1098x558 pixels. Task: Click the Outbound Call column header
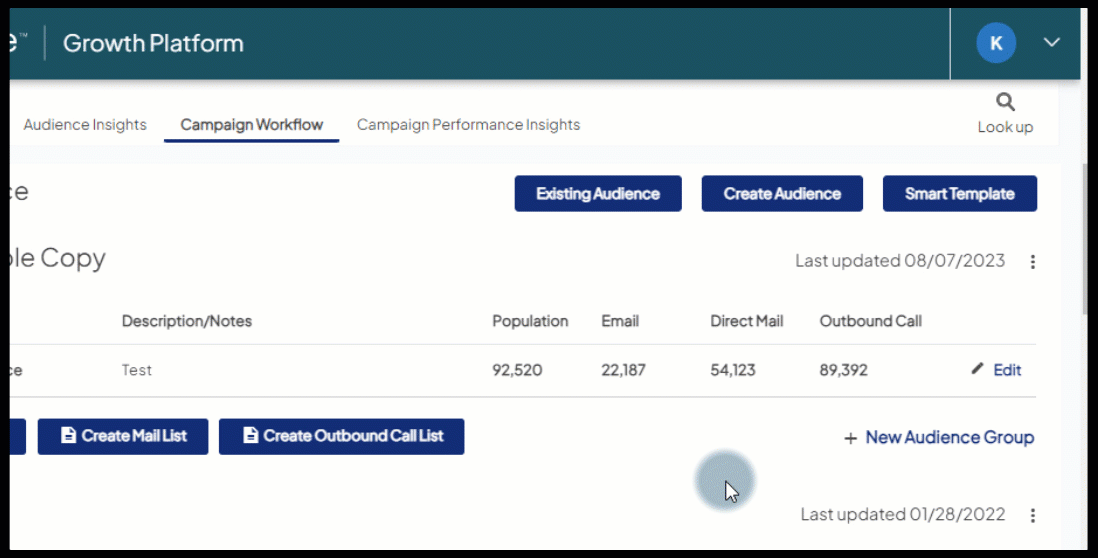click(x=870, y=321)
